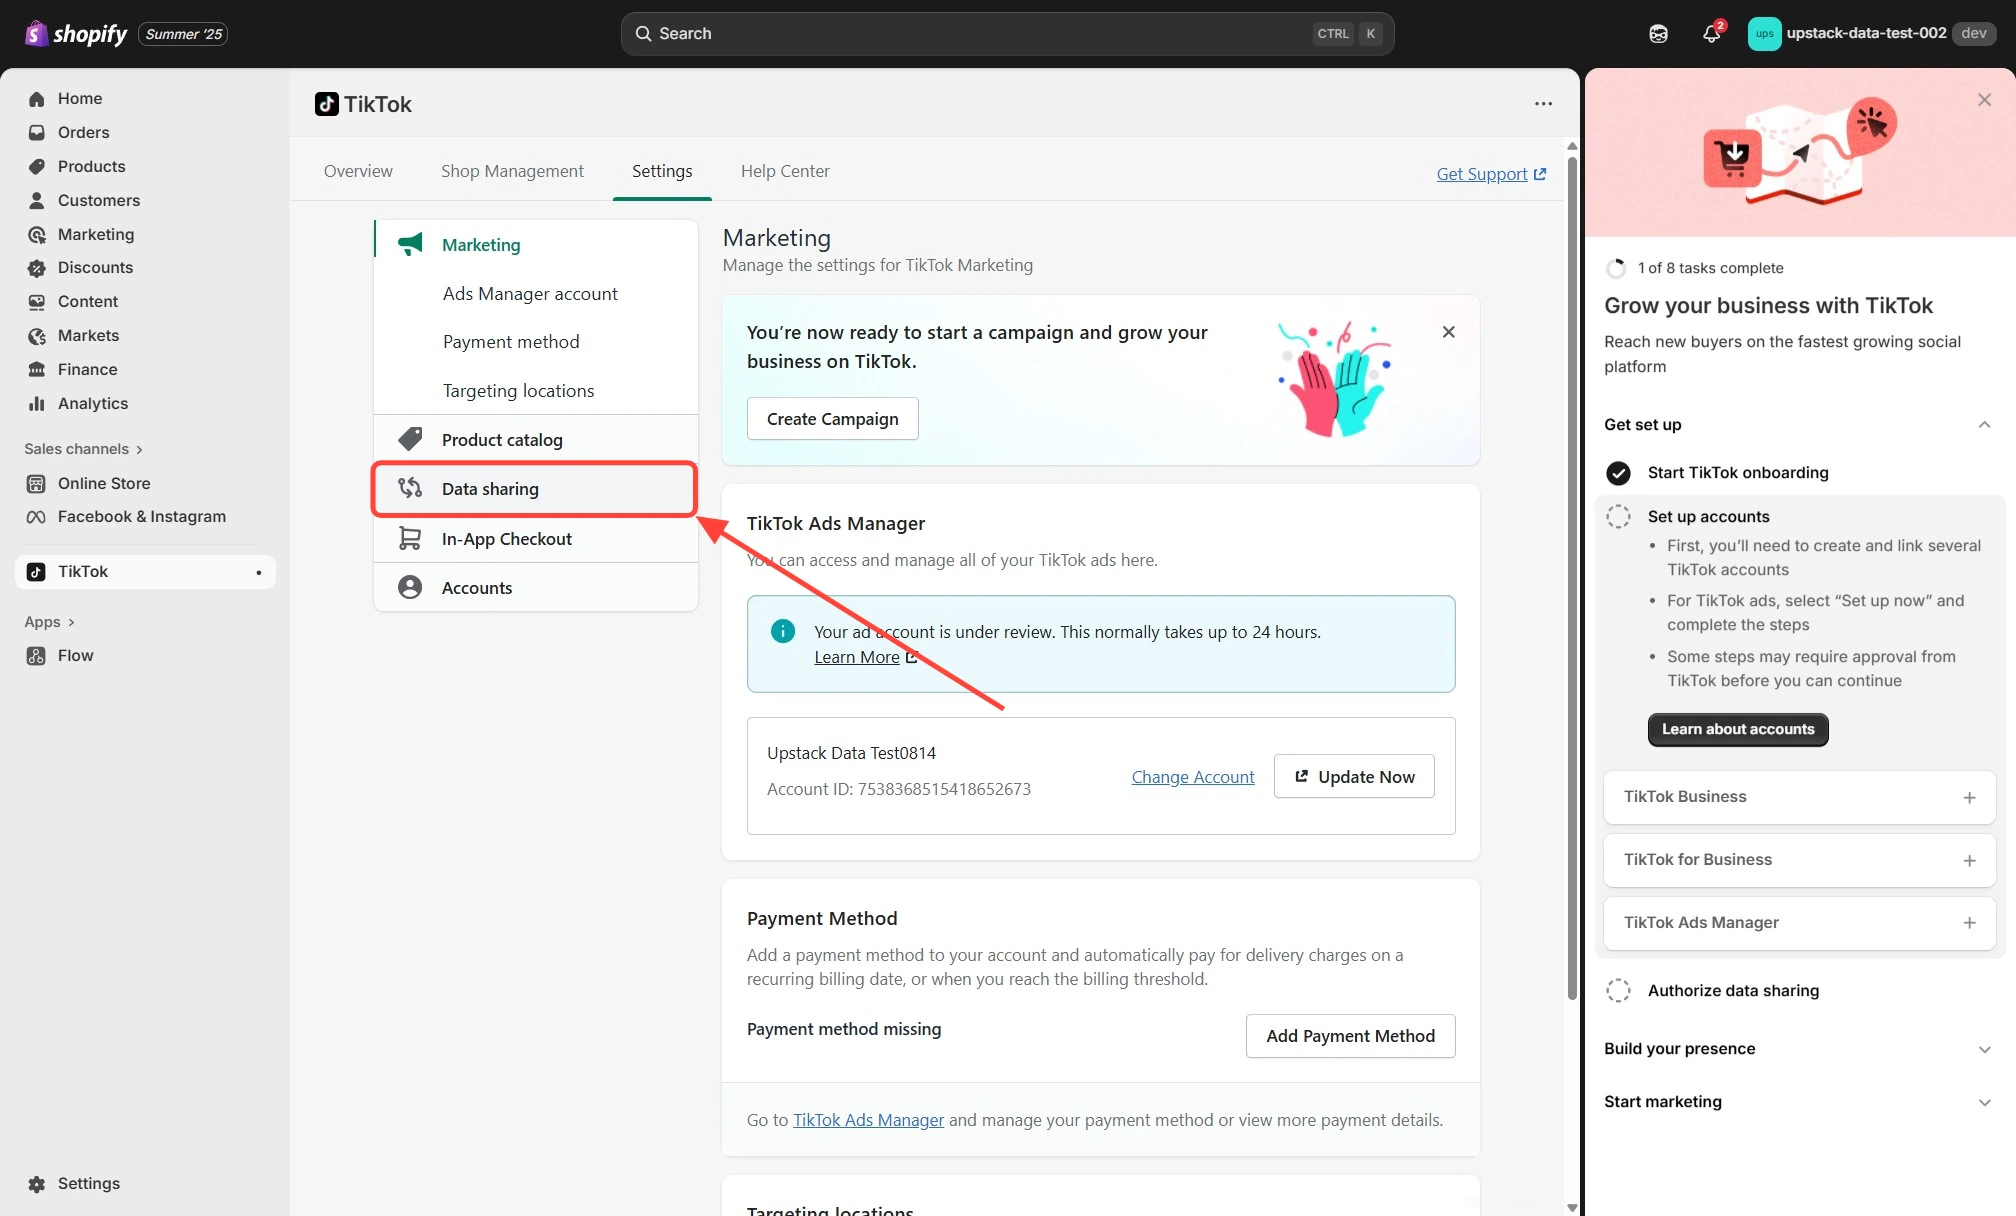Click the Shopify logo

click(x=76, y=34)
